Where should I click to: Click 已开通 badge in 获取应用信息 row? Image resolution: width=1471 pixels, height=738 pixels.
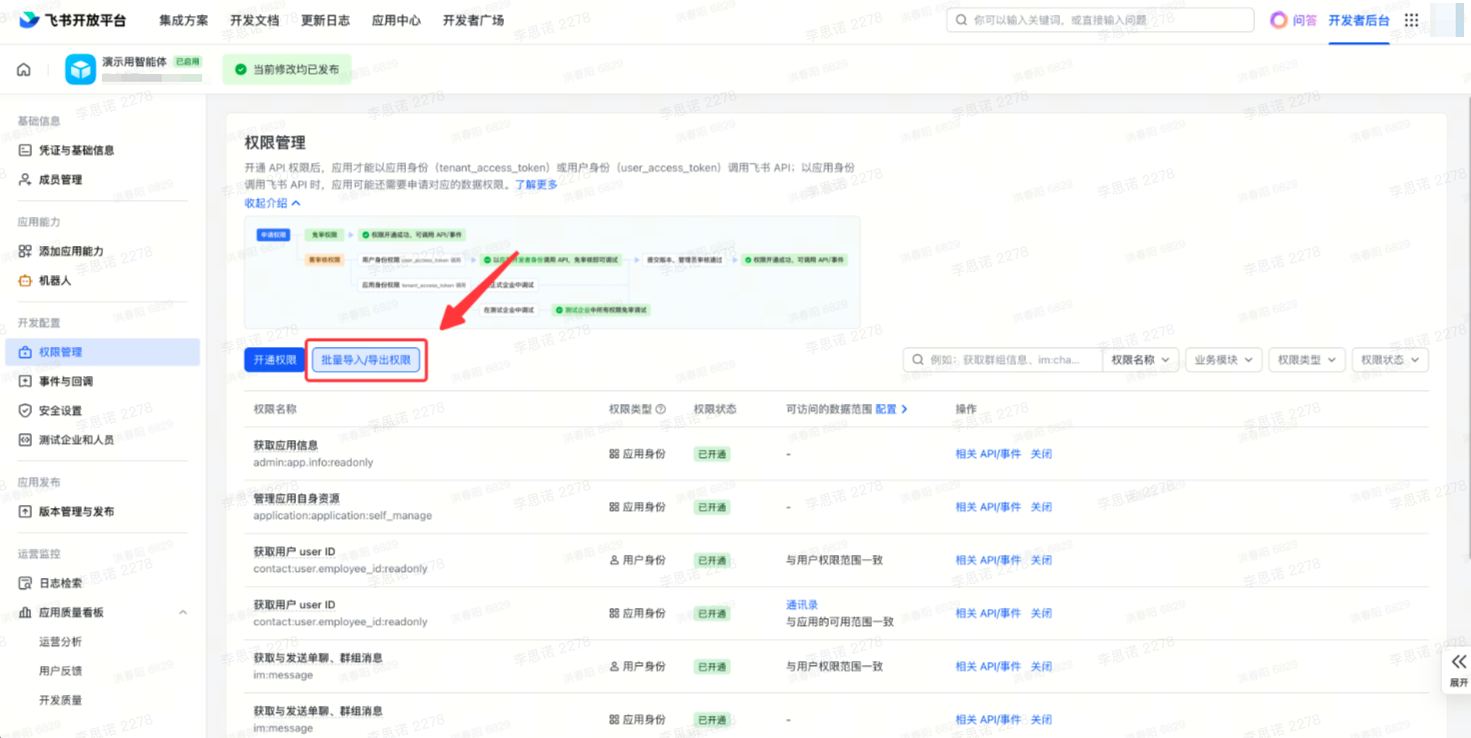(x=712, y=454)
